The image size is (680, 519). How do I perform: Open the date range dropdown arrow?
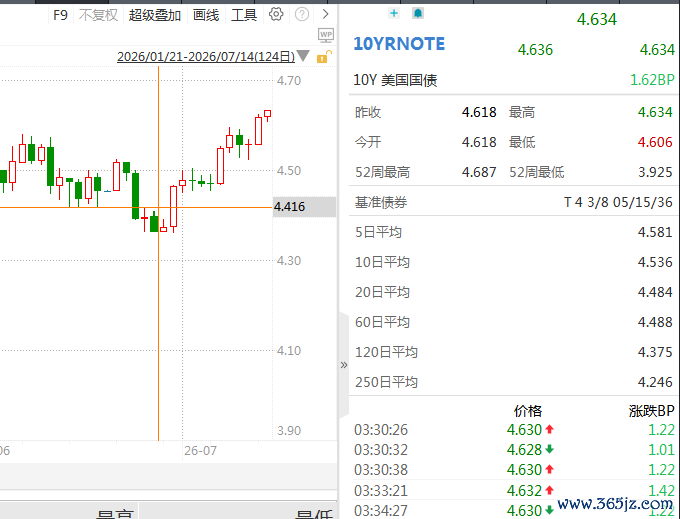coord(303,56)
